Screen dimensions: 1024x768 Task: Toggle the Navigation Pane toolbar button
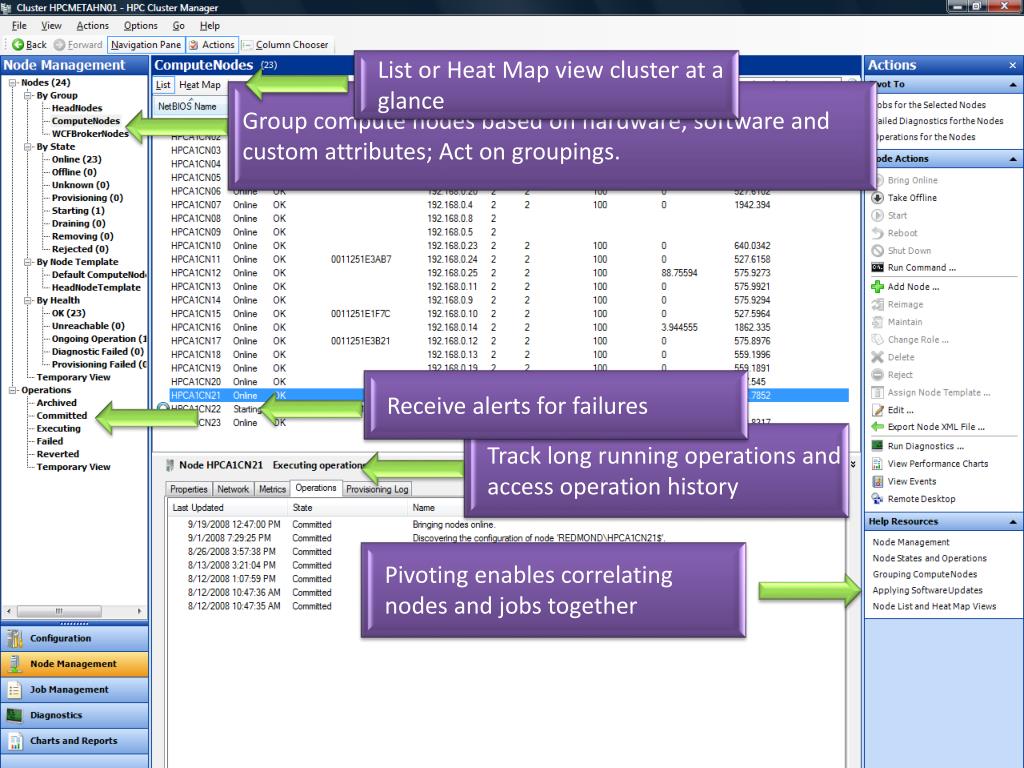[146, 44]
